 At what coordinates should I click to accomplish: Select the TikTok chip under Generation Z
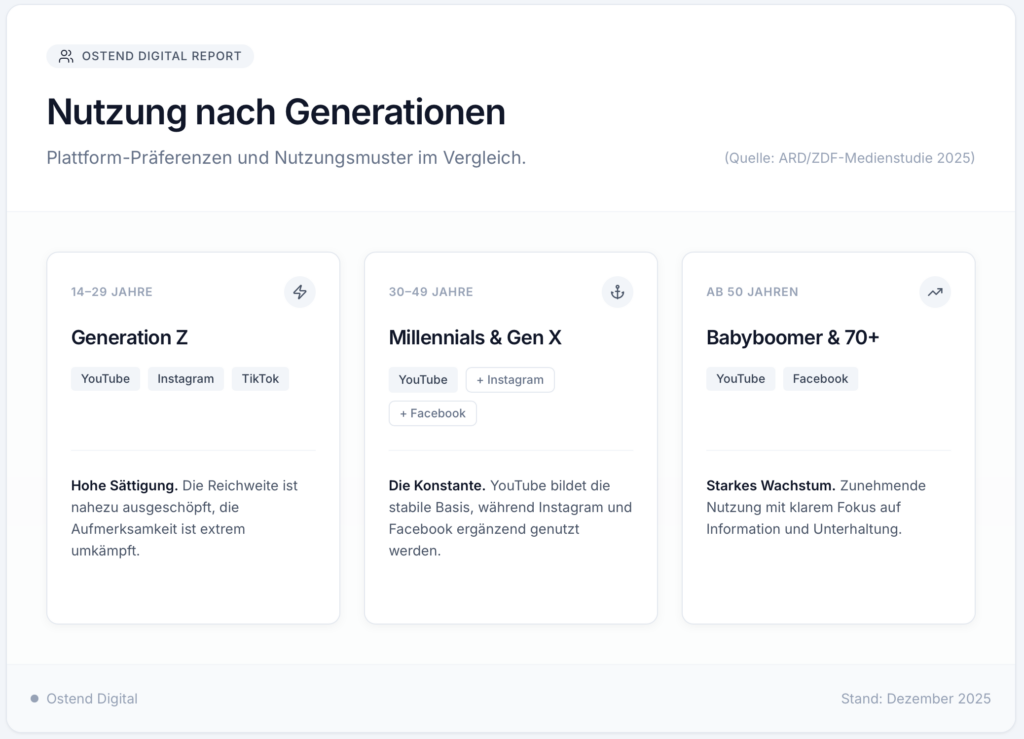pyautogui.click(x=260, y=378)
